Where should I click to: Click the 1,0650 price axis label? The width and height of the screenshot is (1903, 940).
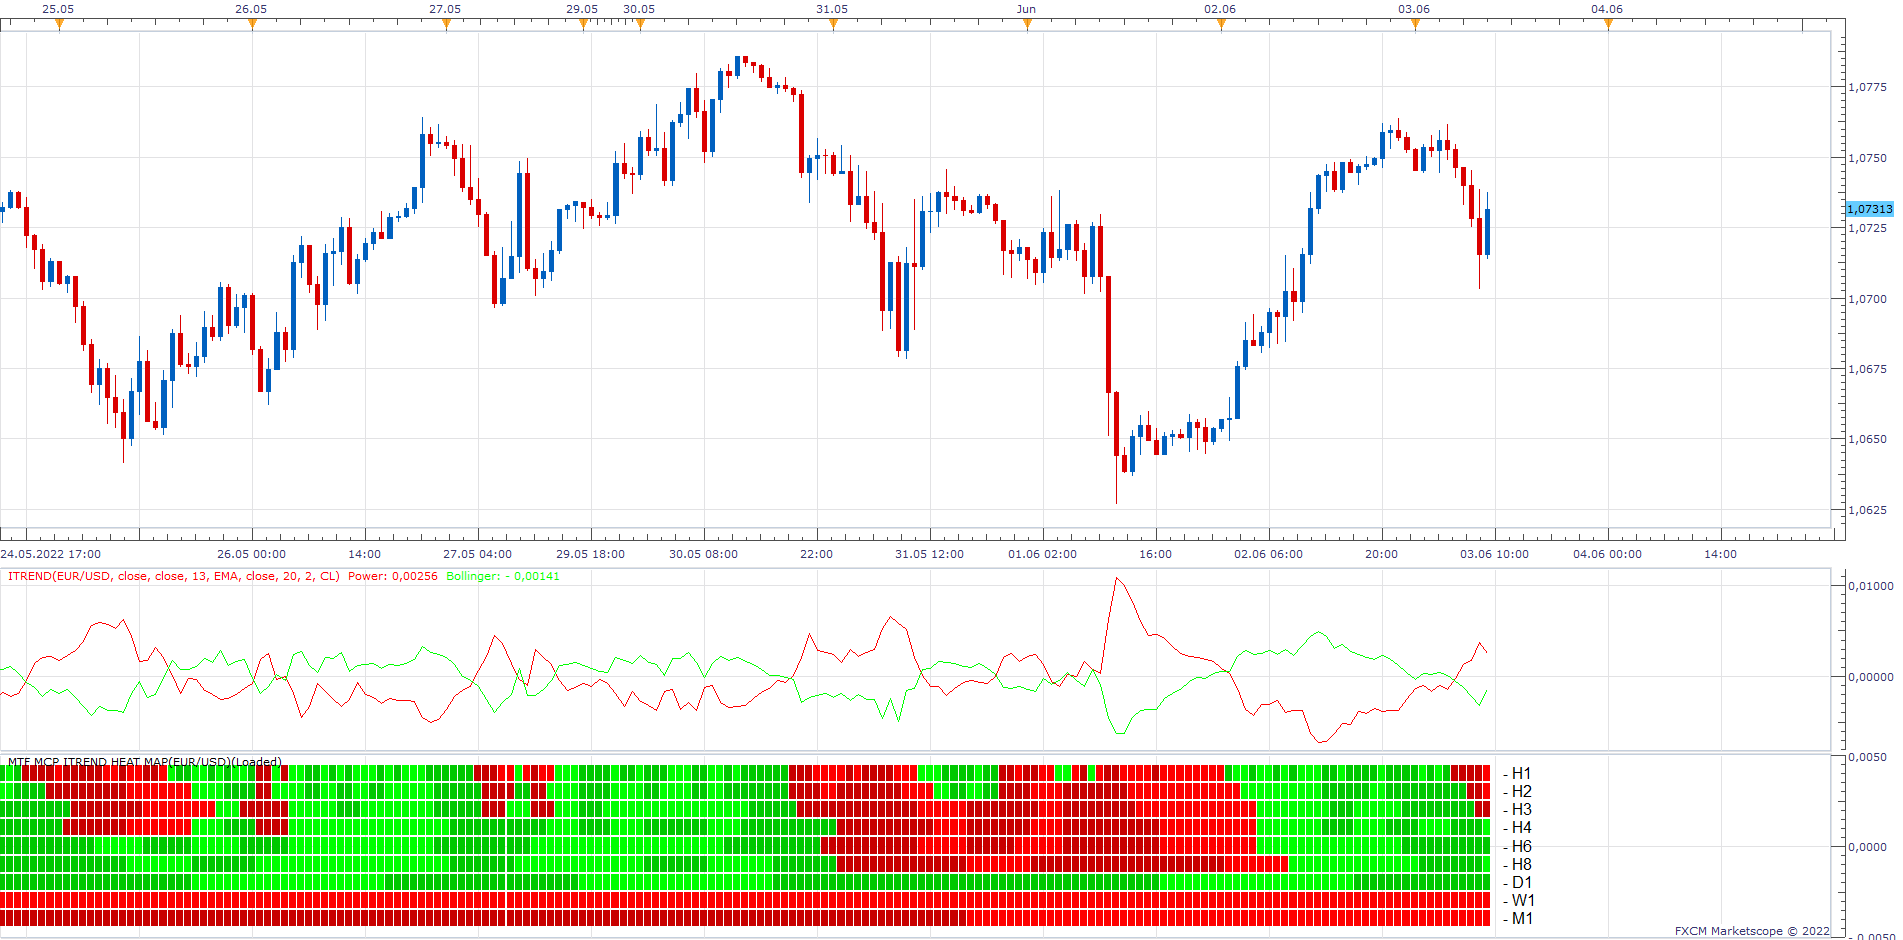coord(1867,439)
